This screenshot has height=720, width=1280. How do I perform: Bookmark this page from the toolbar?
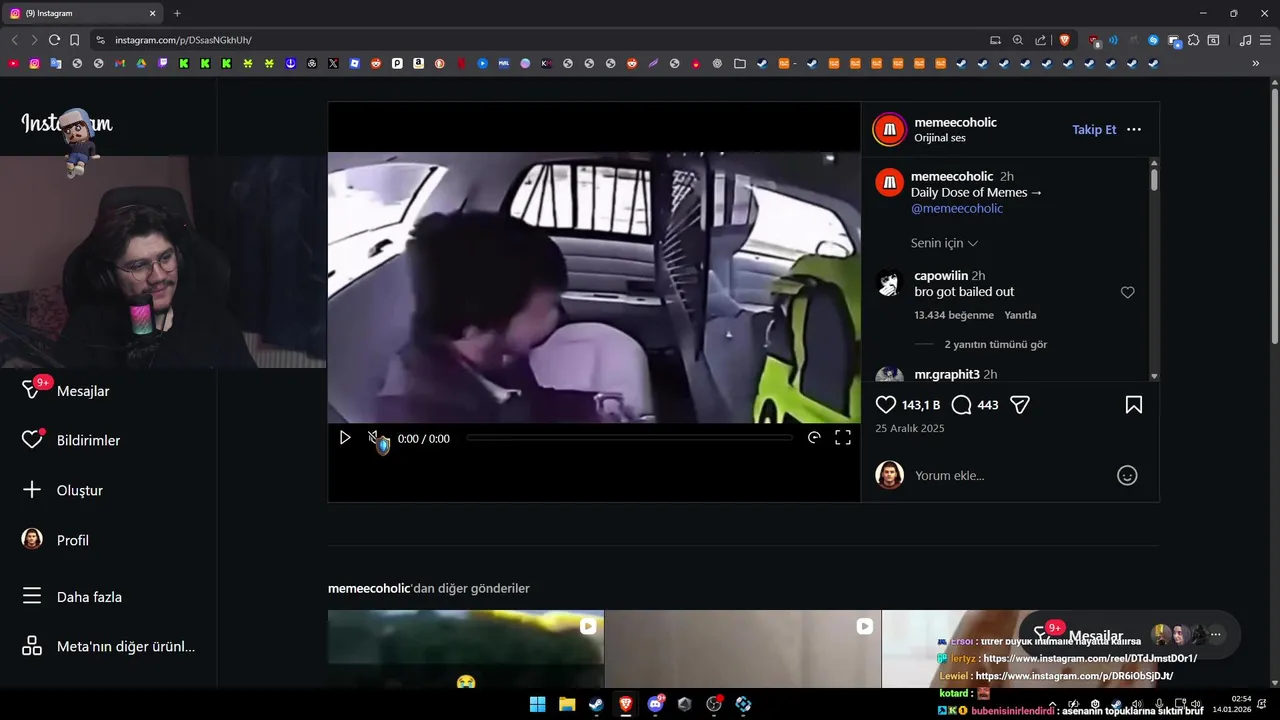coord(74,40)
